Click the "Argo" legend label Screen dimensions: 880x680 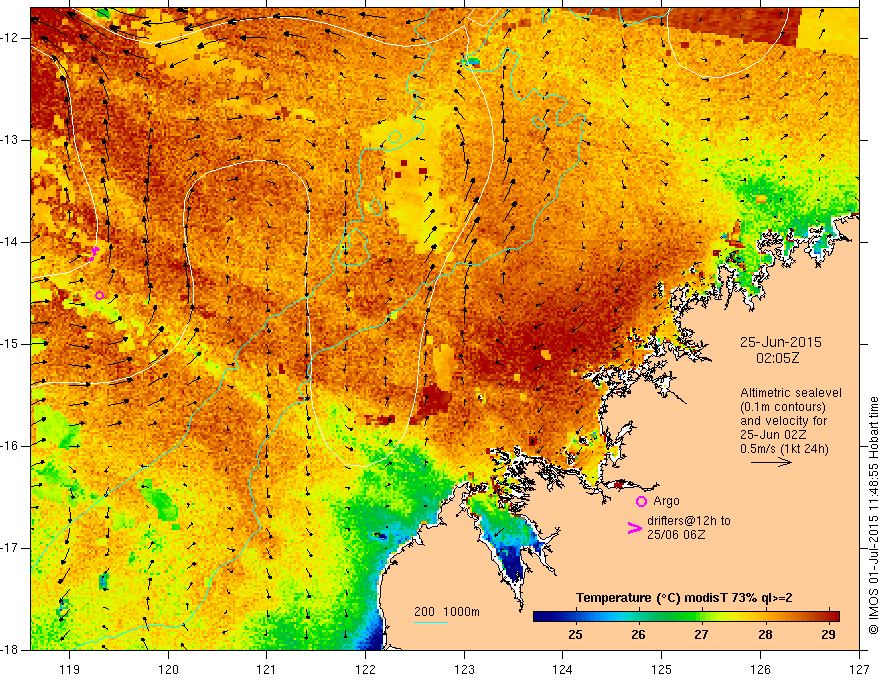click(666, 501)
